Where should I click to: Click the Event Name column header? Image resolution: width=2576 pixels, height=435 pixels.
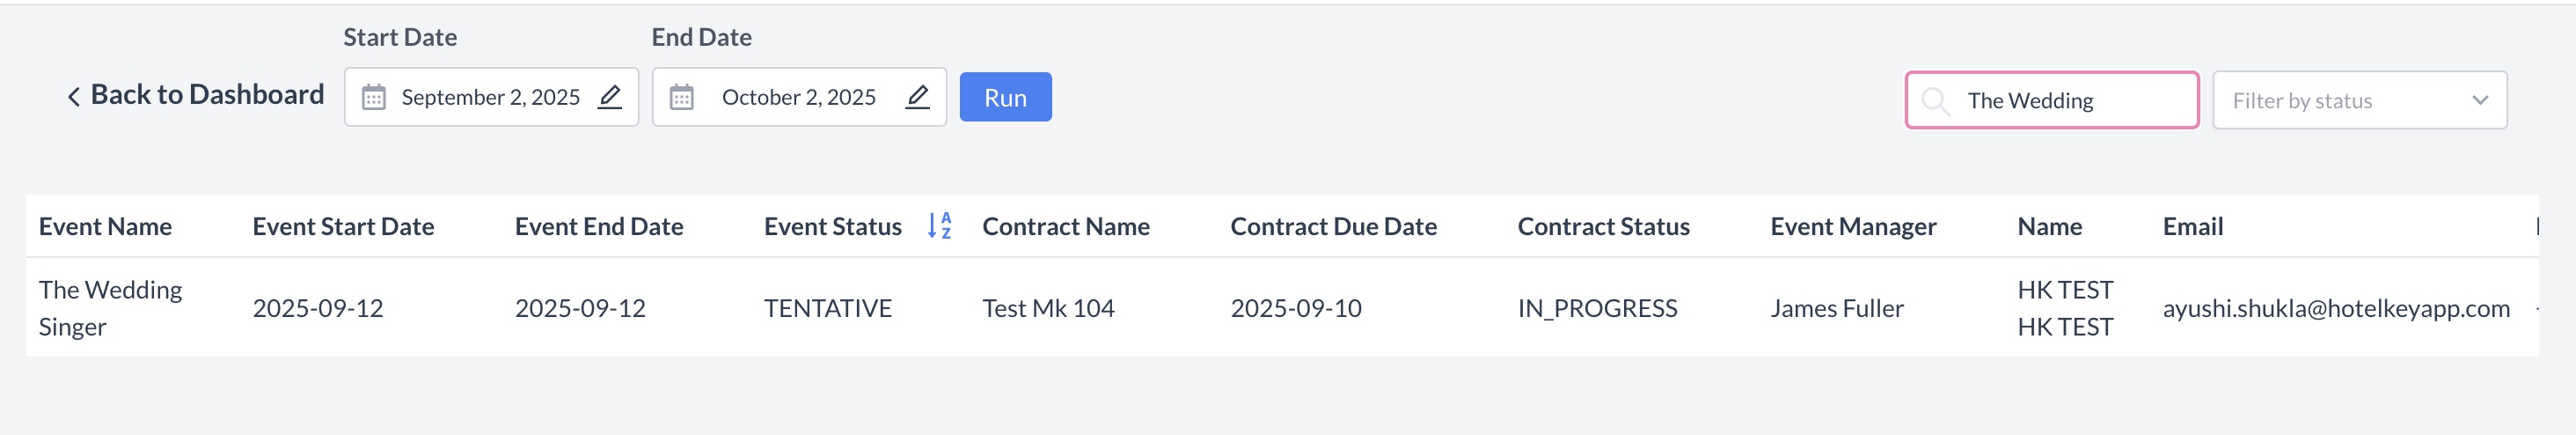[x=105, y=227]
